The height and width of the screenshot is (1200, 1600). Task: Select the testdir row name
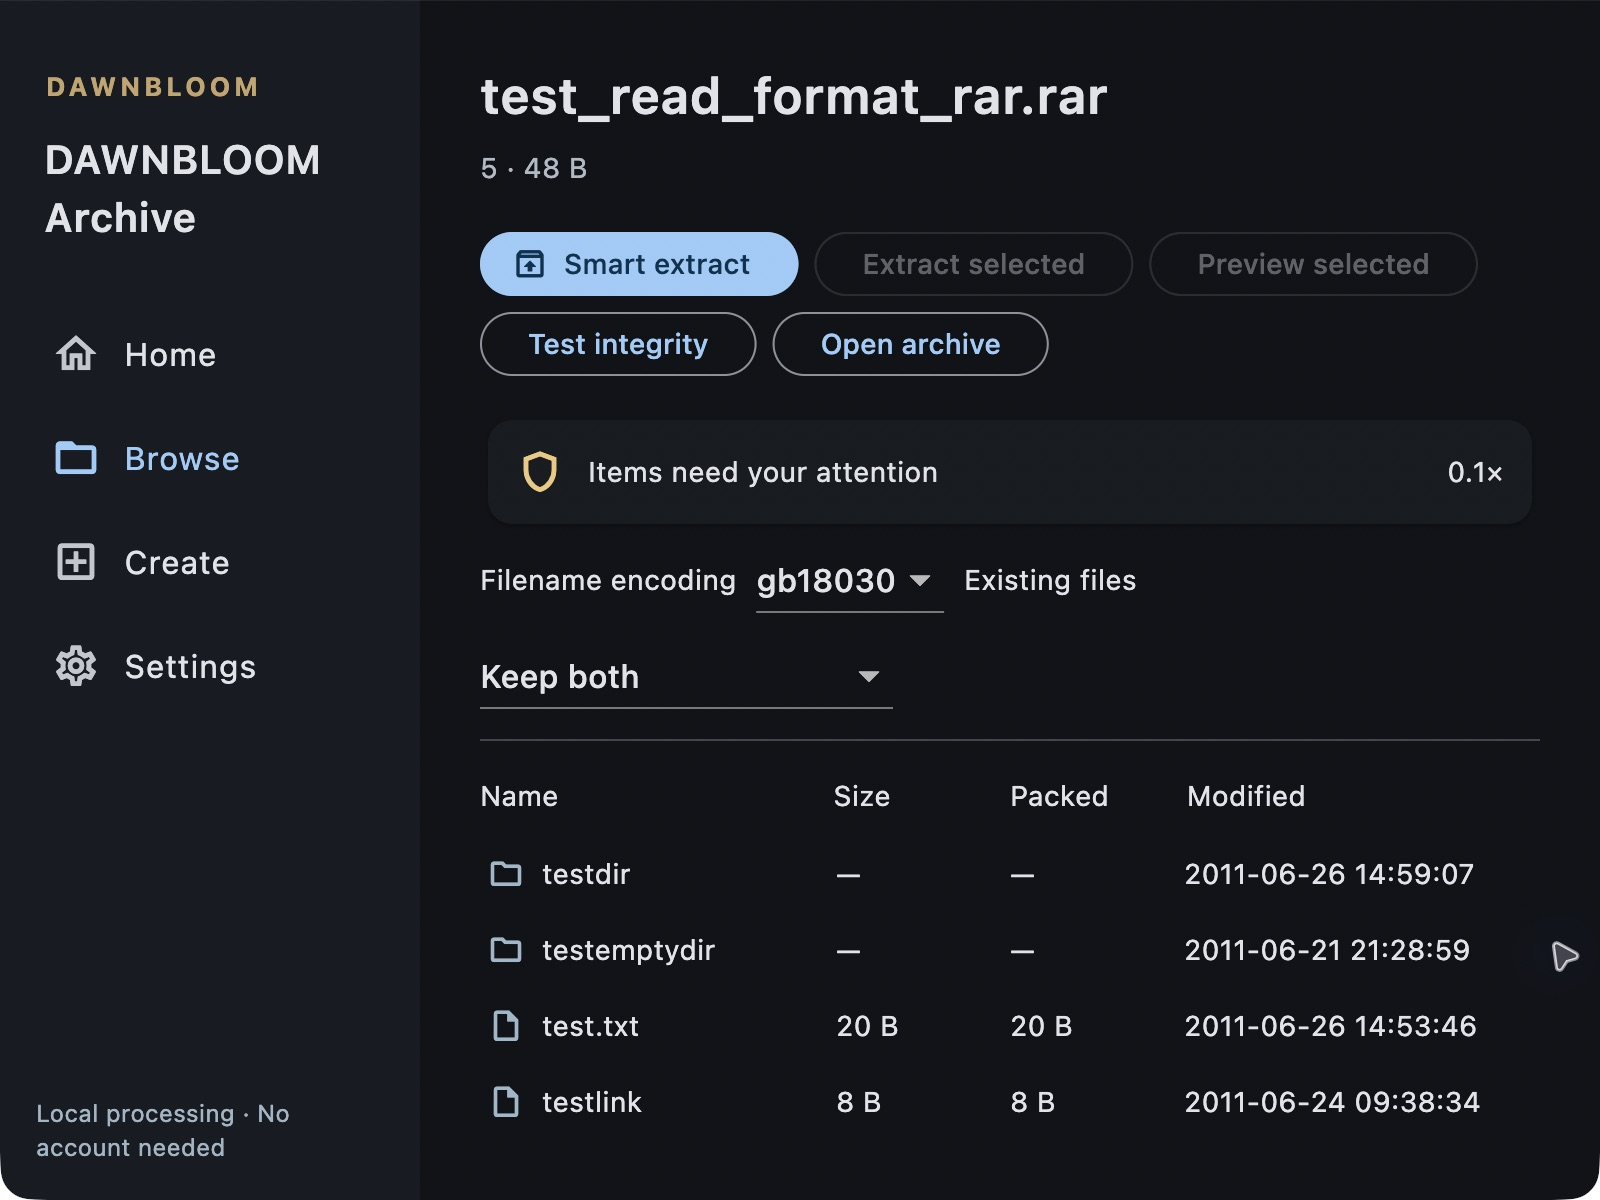[586, 874]
